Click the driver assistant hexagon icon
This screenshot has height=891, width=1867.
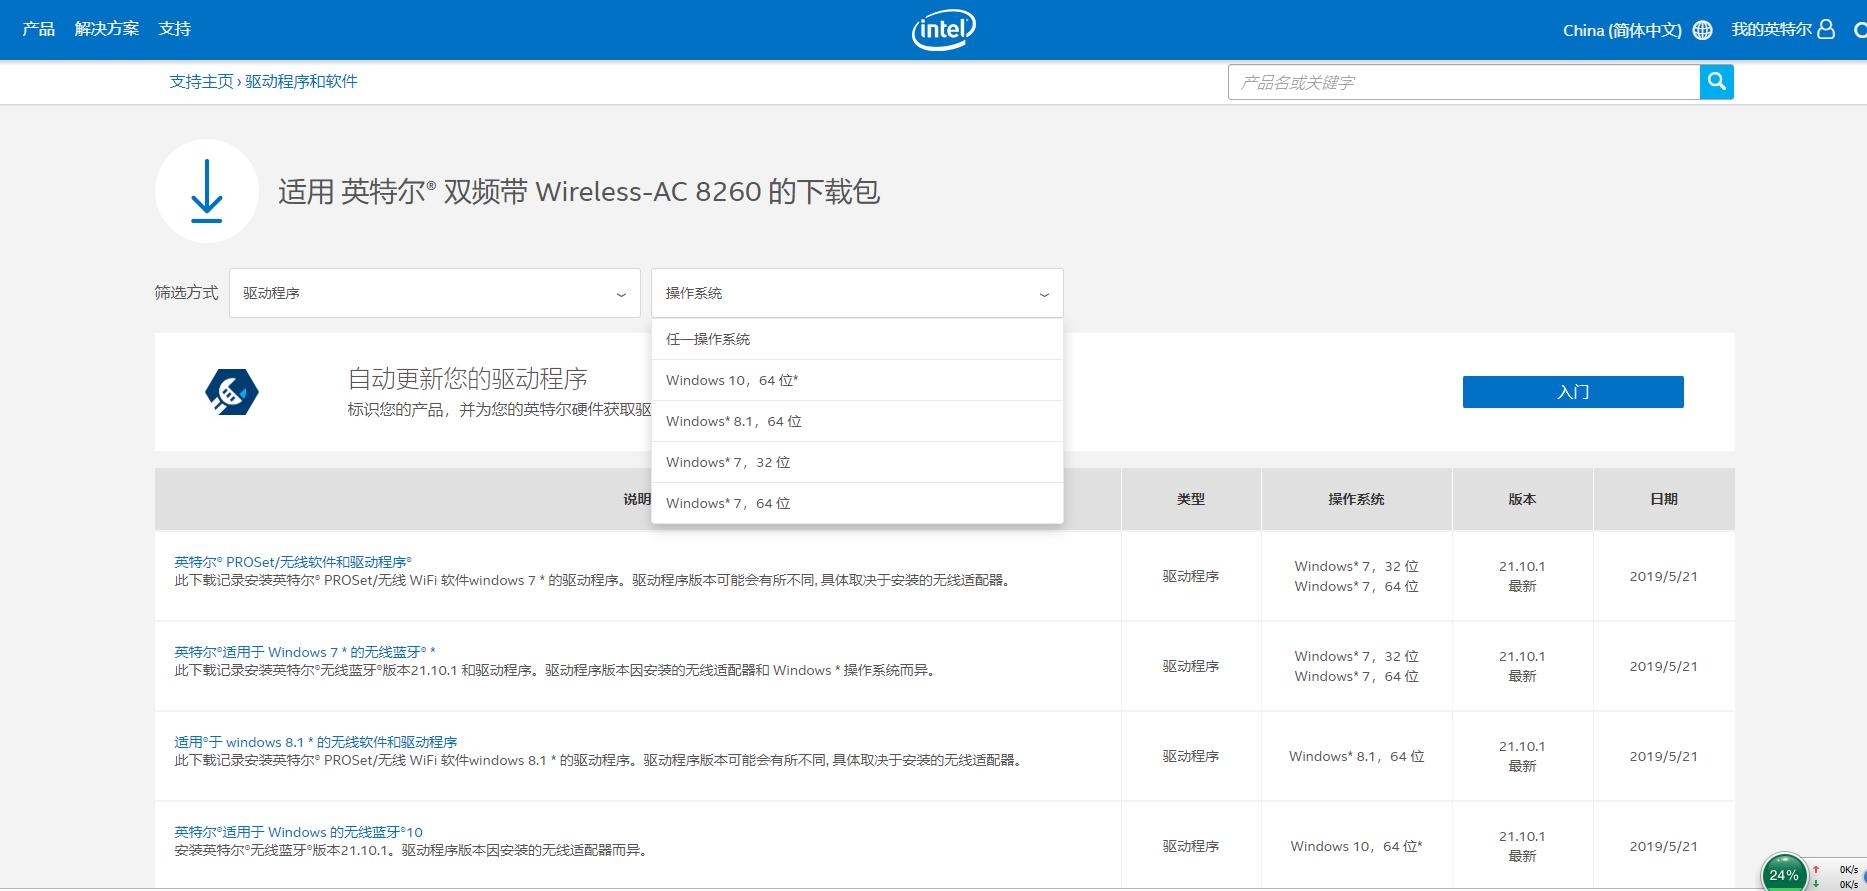coord(232,392)
